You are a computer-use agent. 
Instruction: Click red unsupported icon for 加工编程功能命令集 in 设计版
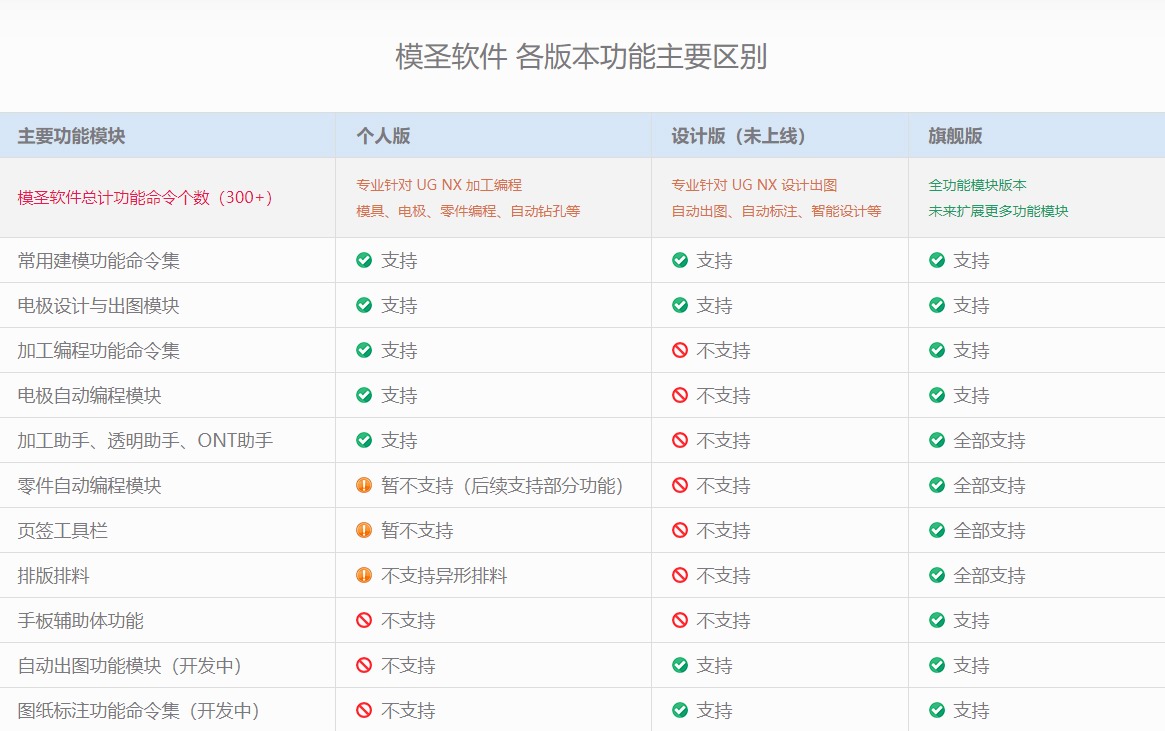tap(680, 350)
